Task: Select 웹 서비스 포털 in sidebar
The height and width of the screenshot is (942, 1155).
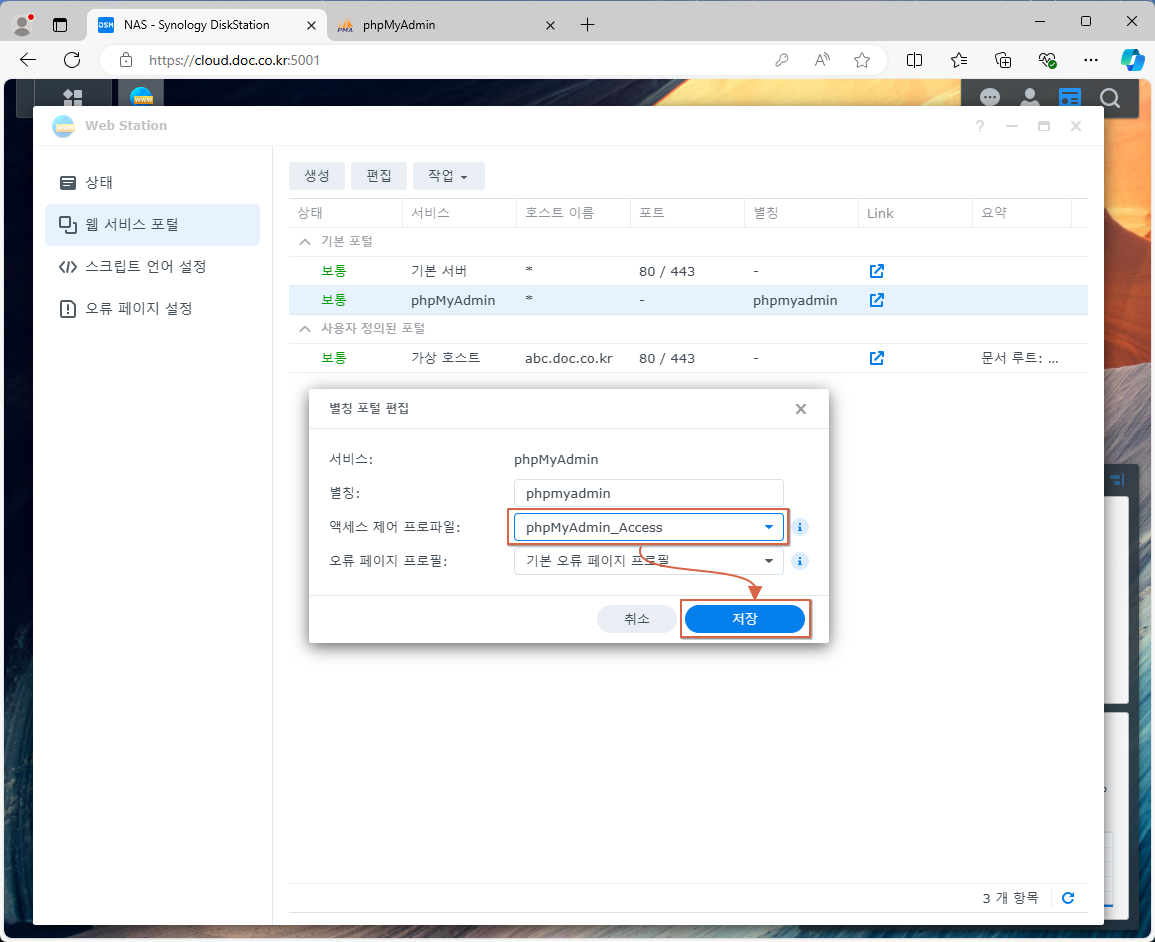Action: tap(152, 225)
